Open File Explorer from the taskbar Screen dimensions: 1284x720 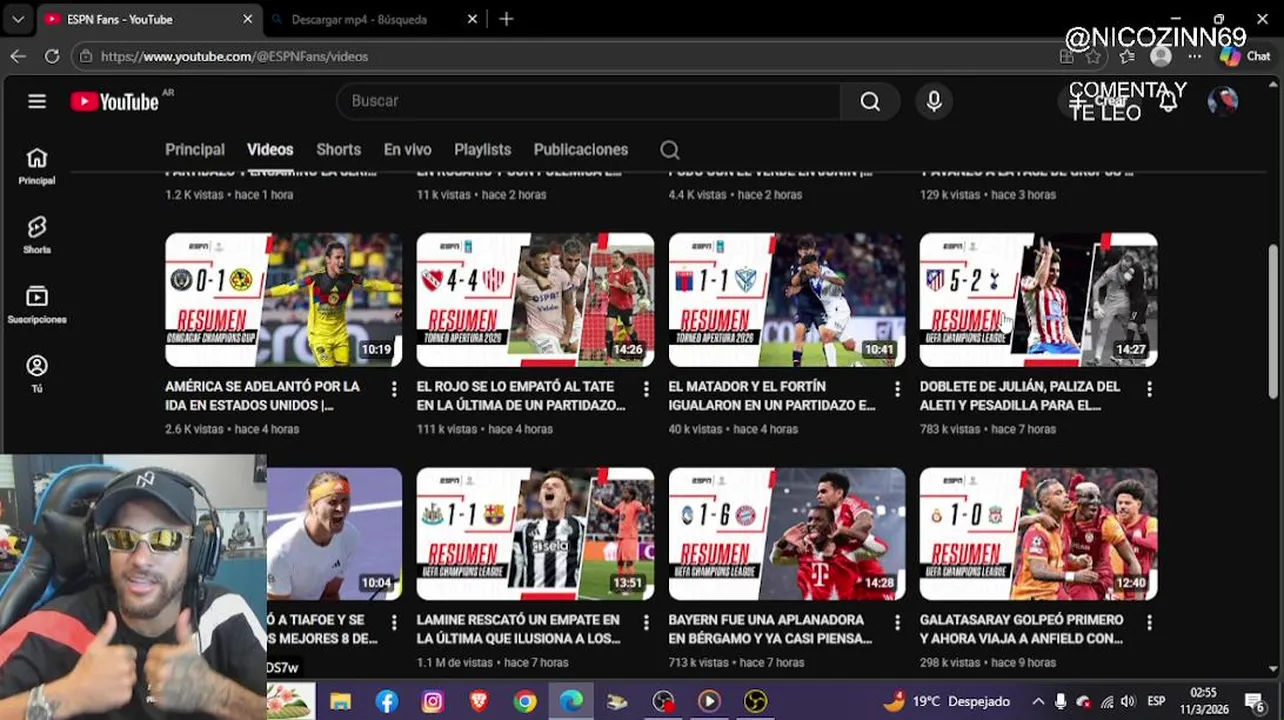click(341, 702)
